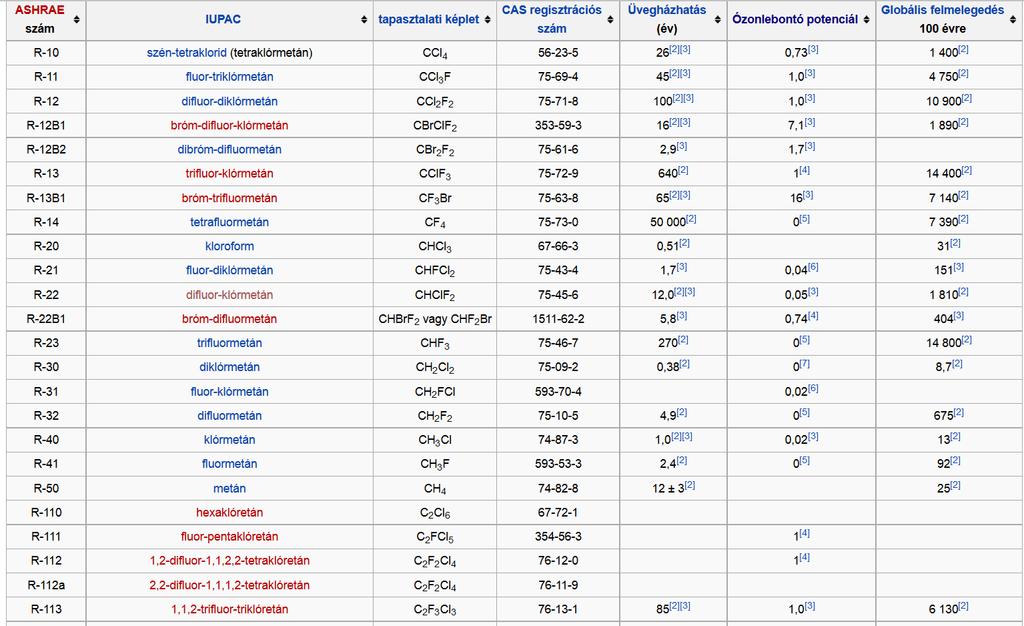Sort by Ózonlebontó potenciál column arrows
This screenshot has width=1024, height=626.
(867, 20)
